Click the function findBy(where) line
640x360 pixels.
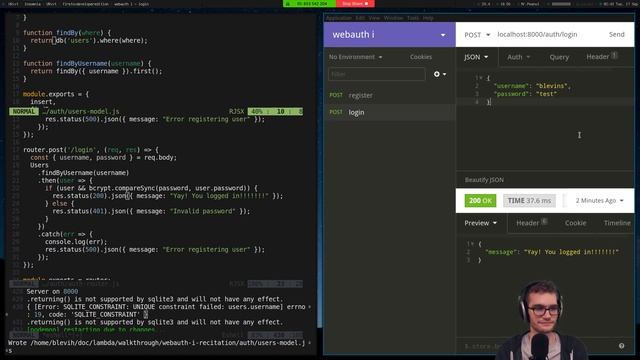[x=67, y=33]
